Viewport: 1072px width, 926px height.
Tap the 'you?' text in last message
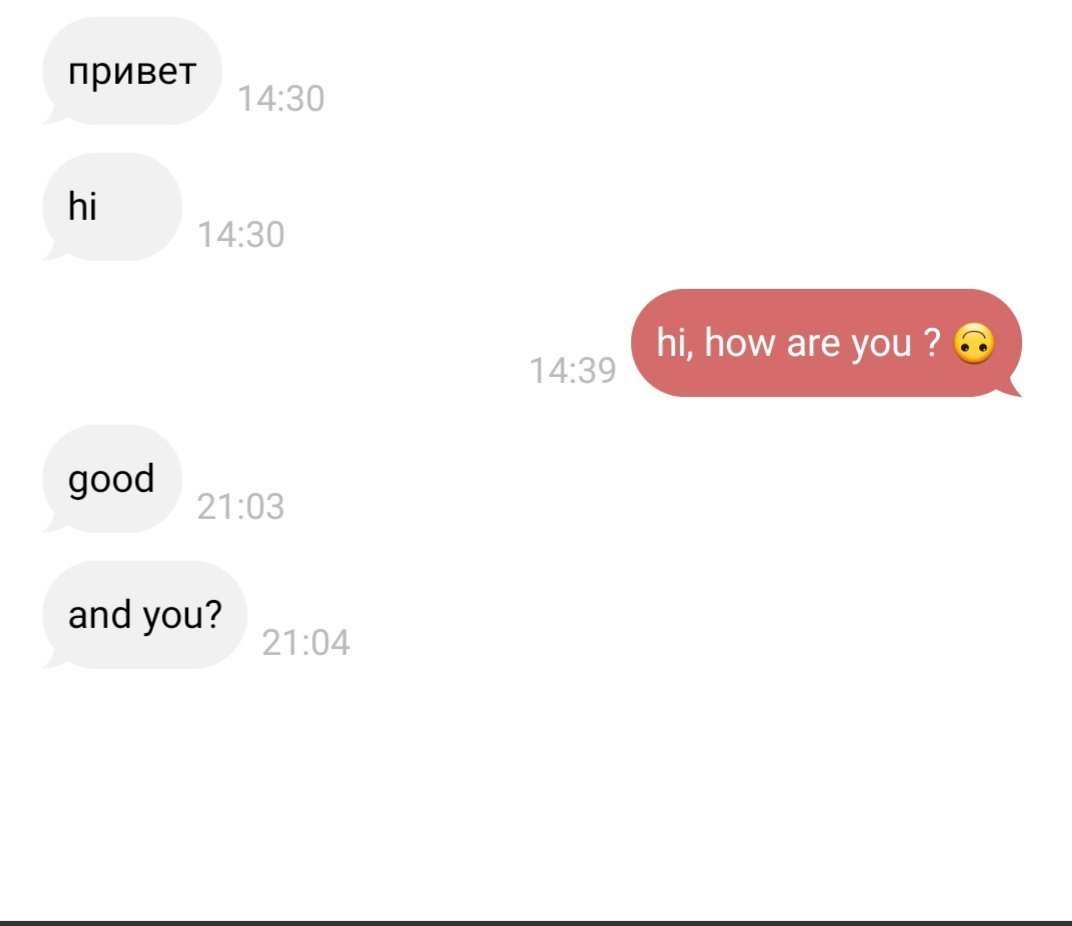point(183,616)
